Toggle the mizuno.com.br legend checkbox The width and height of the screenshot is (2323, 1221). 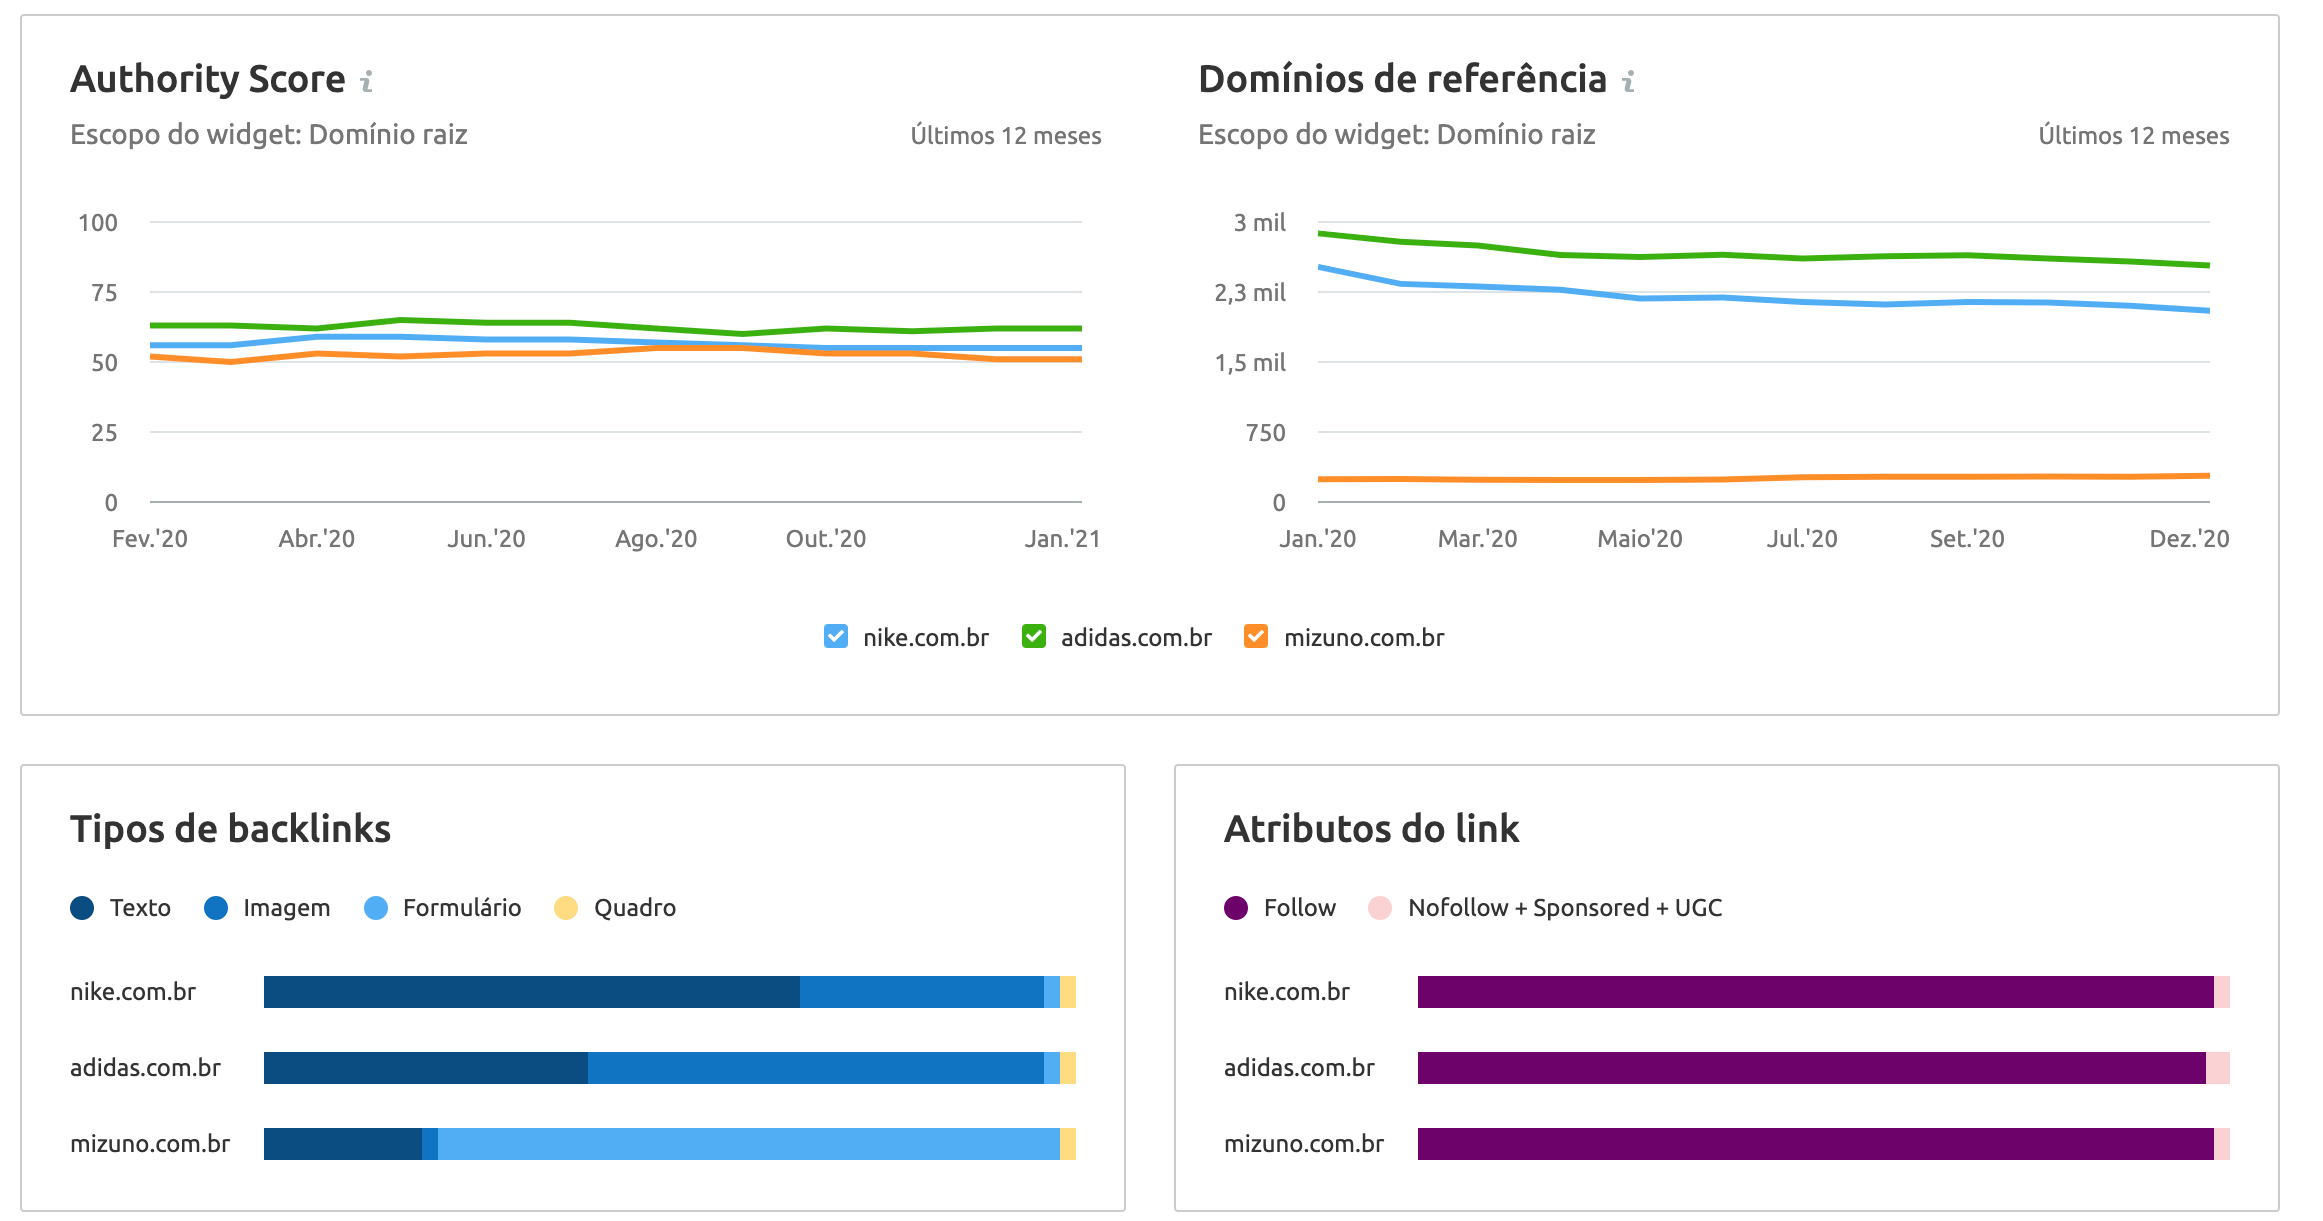click(1256, 636)
